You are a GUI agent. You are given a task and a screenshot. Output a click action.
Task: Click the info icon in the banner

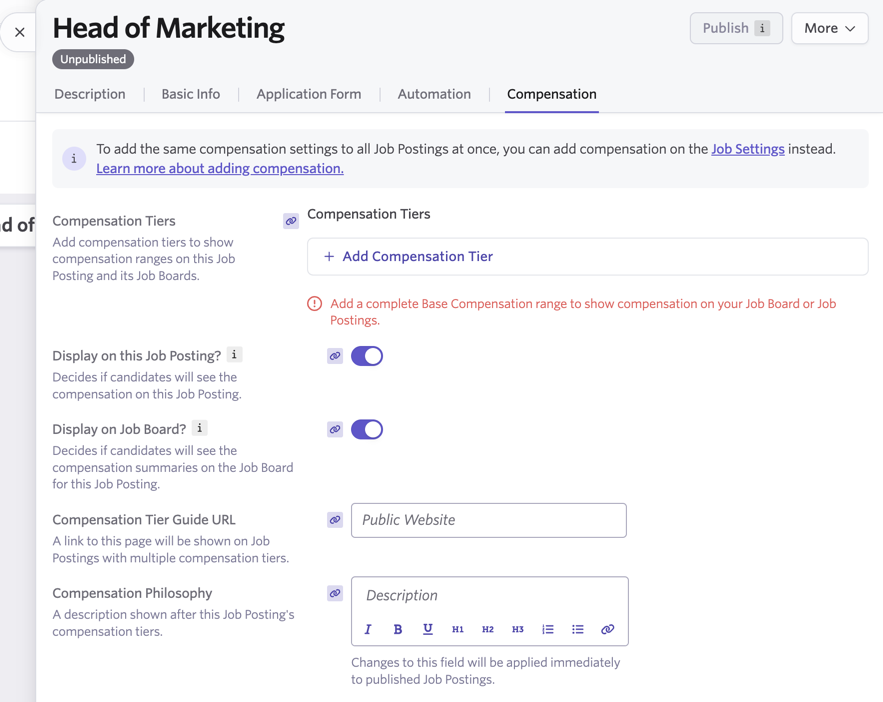click(x=74, y=159)
